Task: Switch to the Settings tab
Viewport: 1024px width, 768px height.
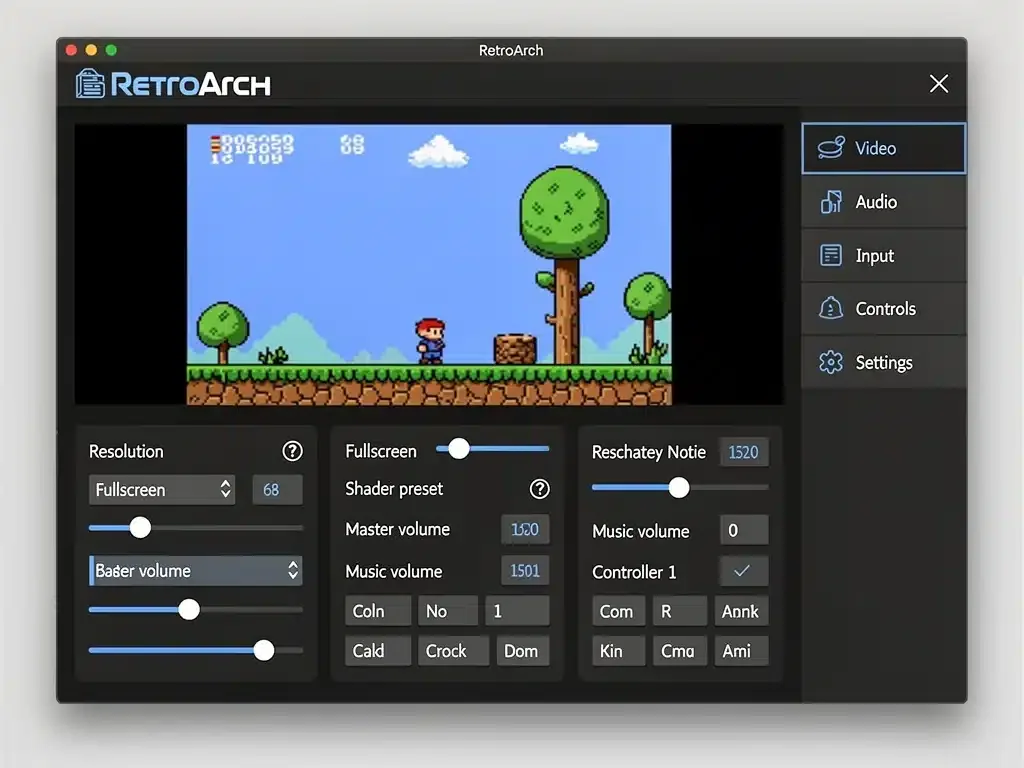Action: 884,362
